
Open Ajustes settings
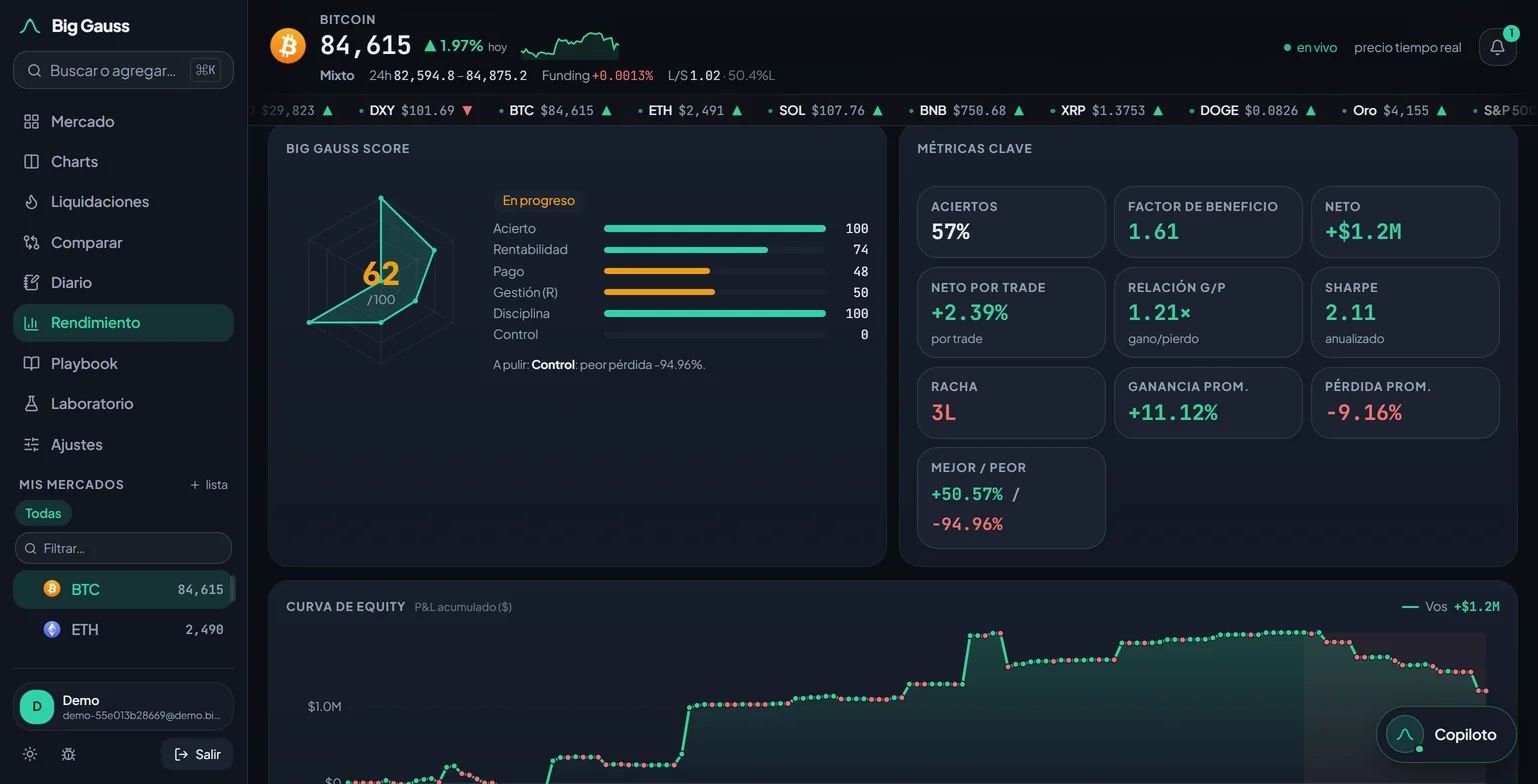(x=123, y=444)
